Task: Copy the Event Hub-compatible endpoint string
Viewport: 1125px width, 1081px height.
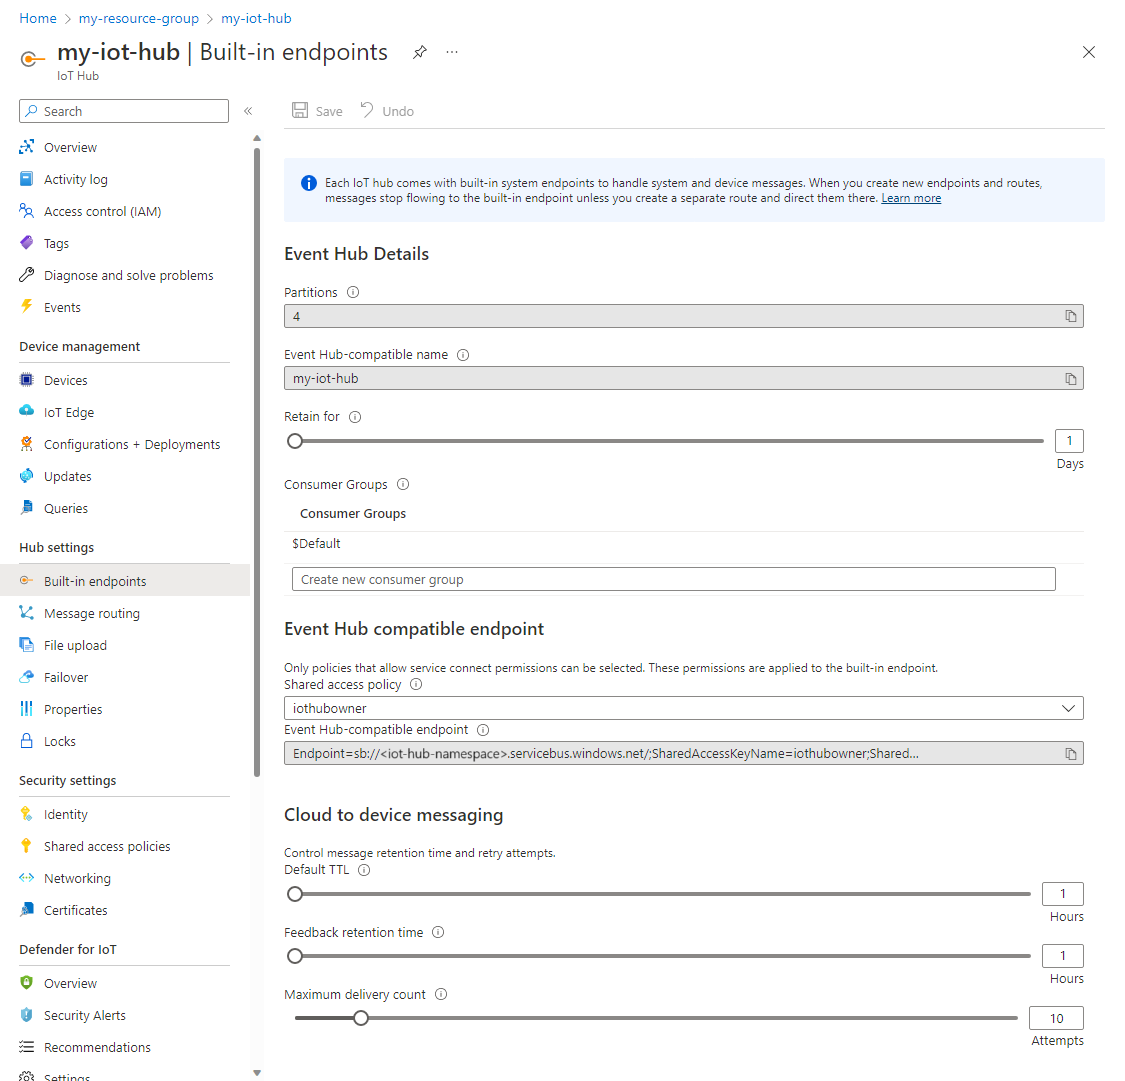Action: (1070, 754)
